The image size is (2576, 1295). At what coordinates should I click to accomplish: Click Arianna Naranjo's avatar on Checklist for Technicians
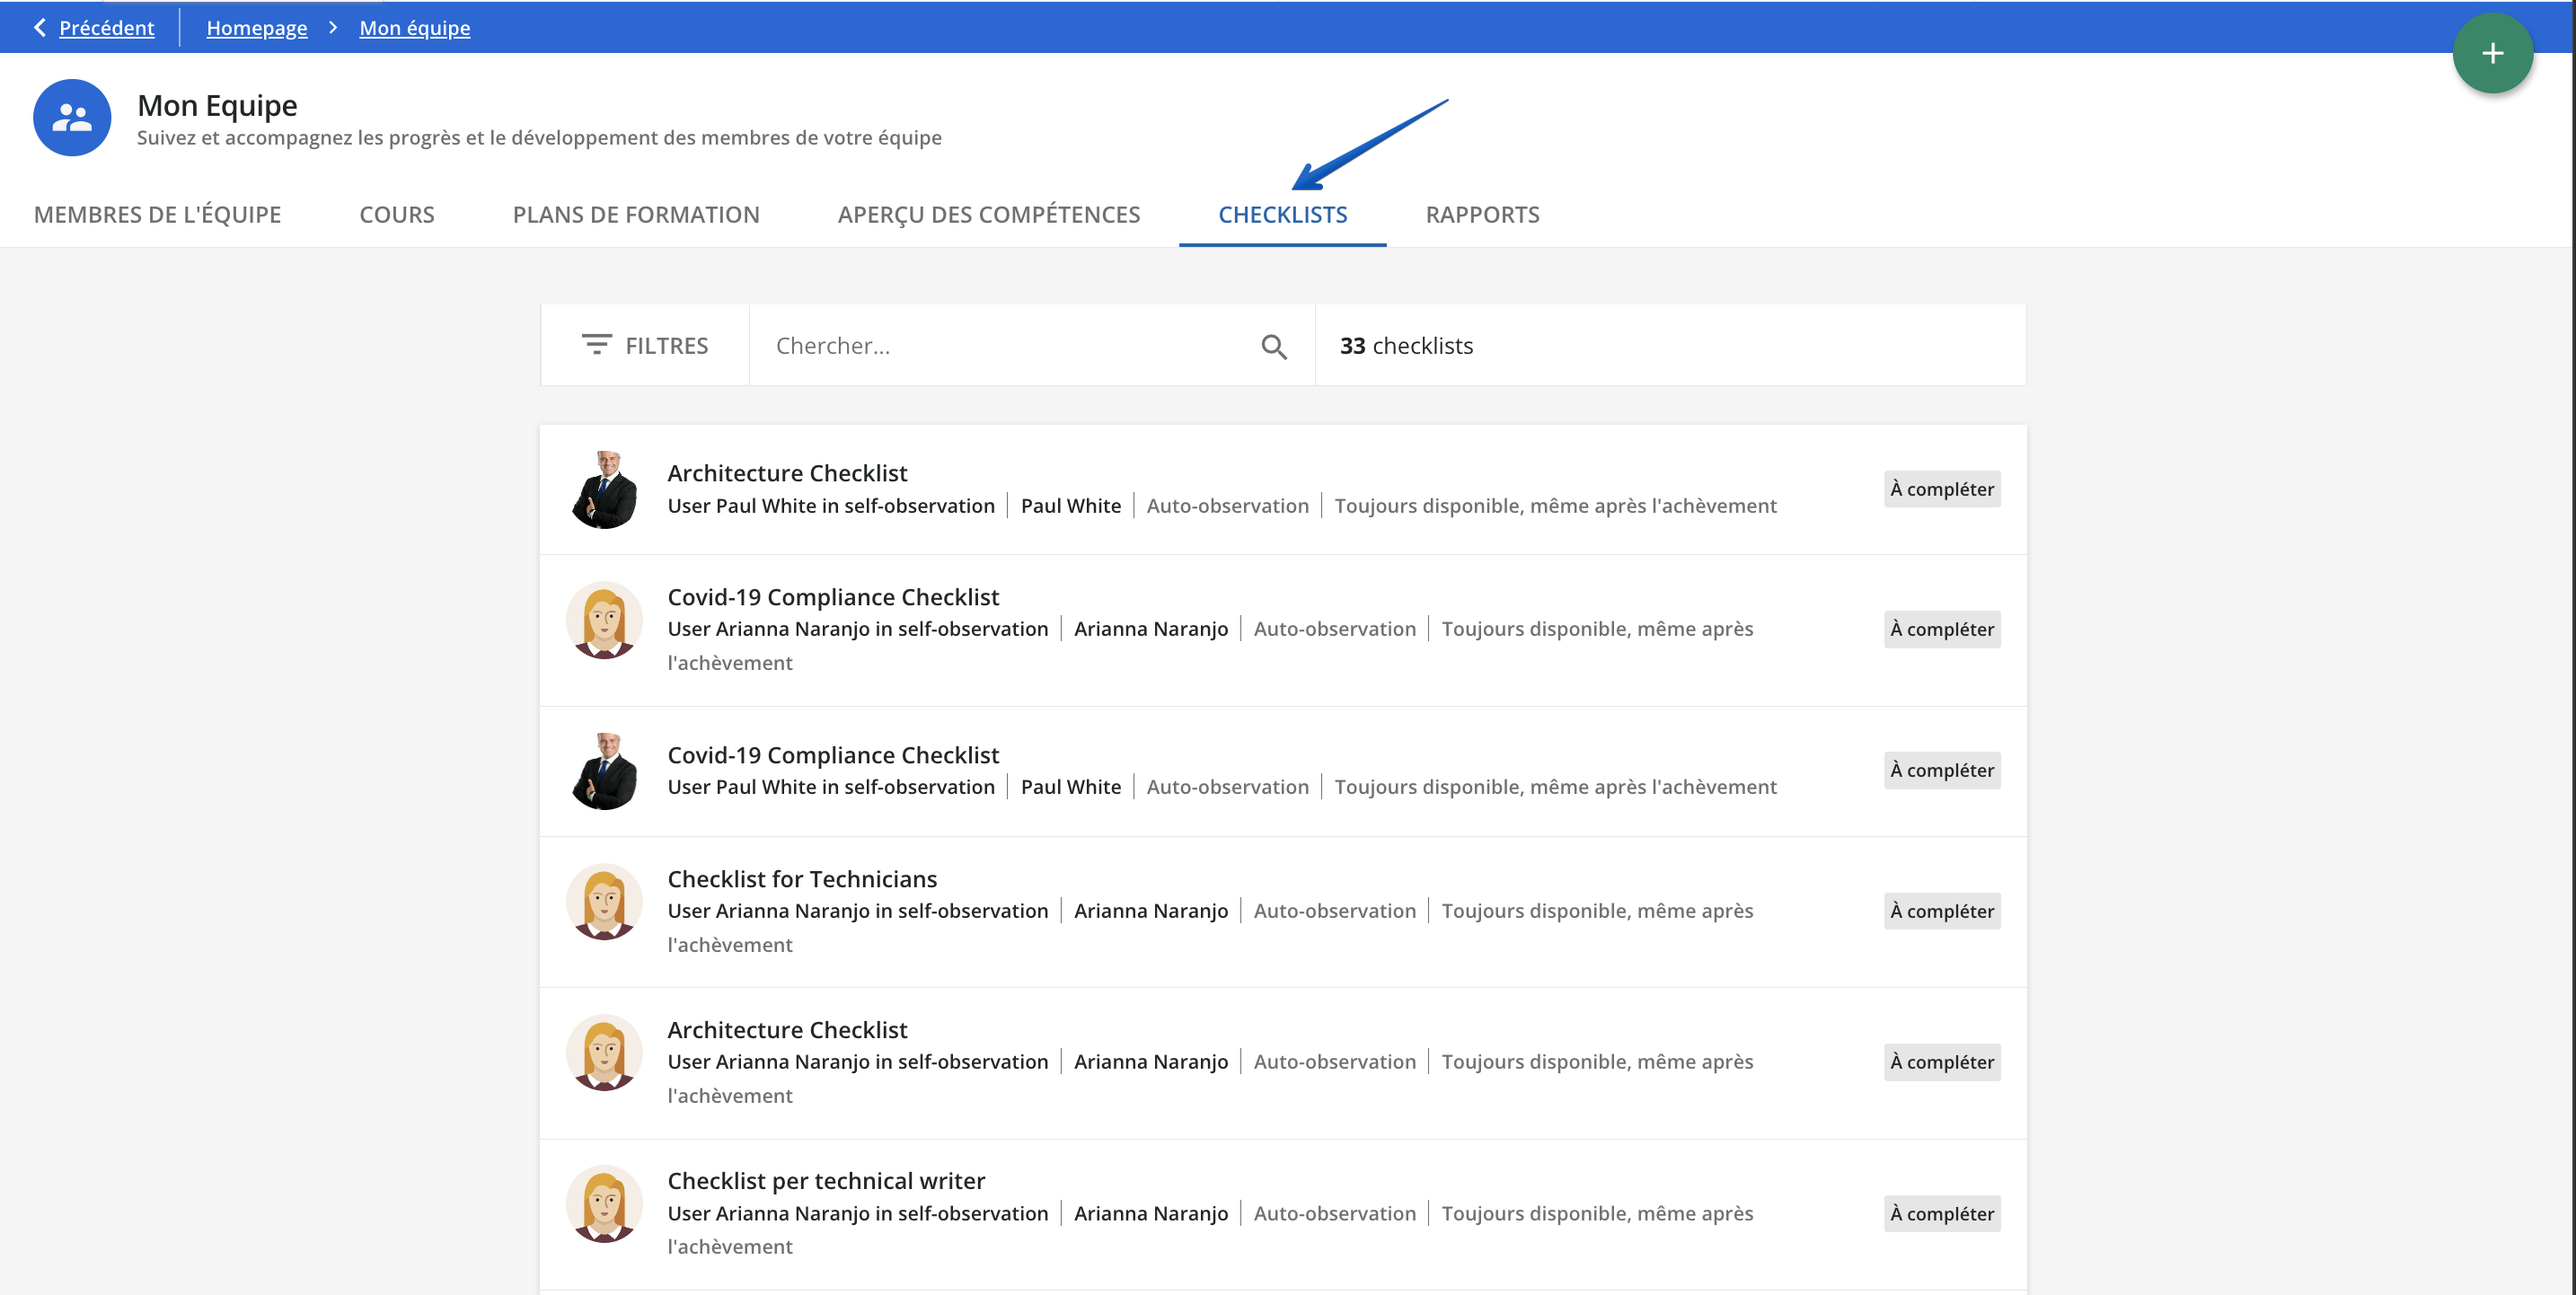[x=604, y=902]
